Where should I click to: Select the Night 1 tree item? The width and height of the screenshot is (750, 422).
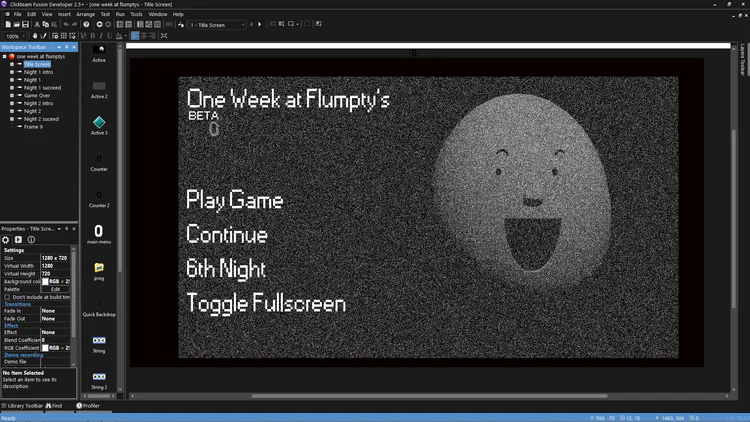pyautogui.click(x=32, y=80)
